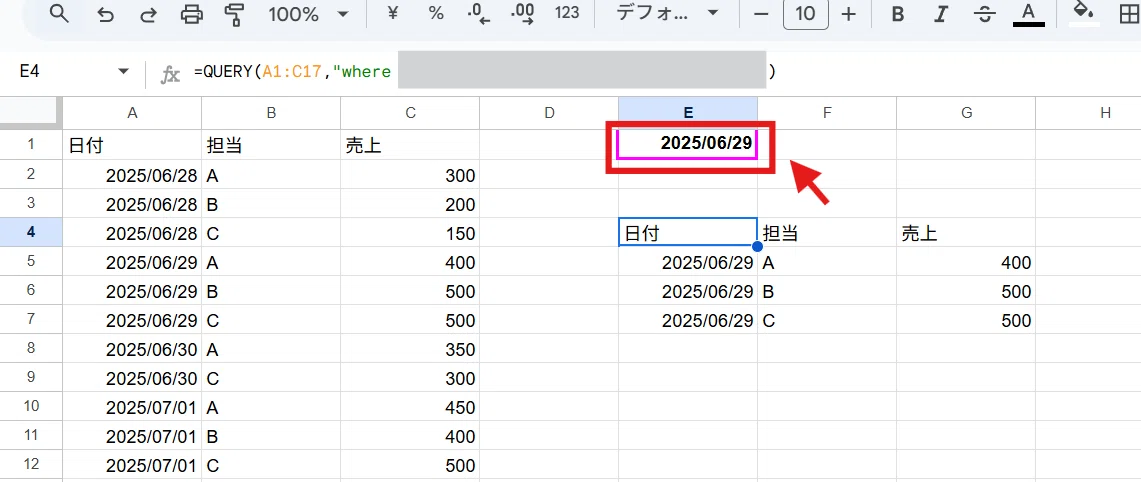
Task: Click the font size field showing 10
Action: (x=805, y=14)
